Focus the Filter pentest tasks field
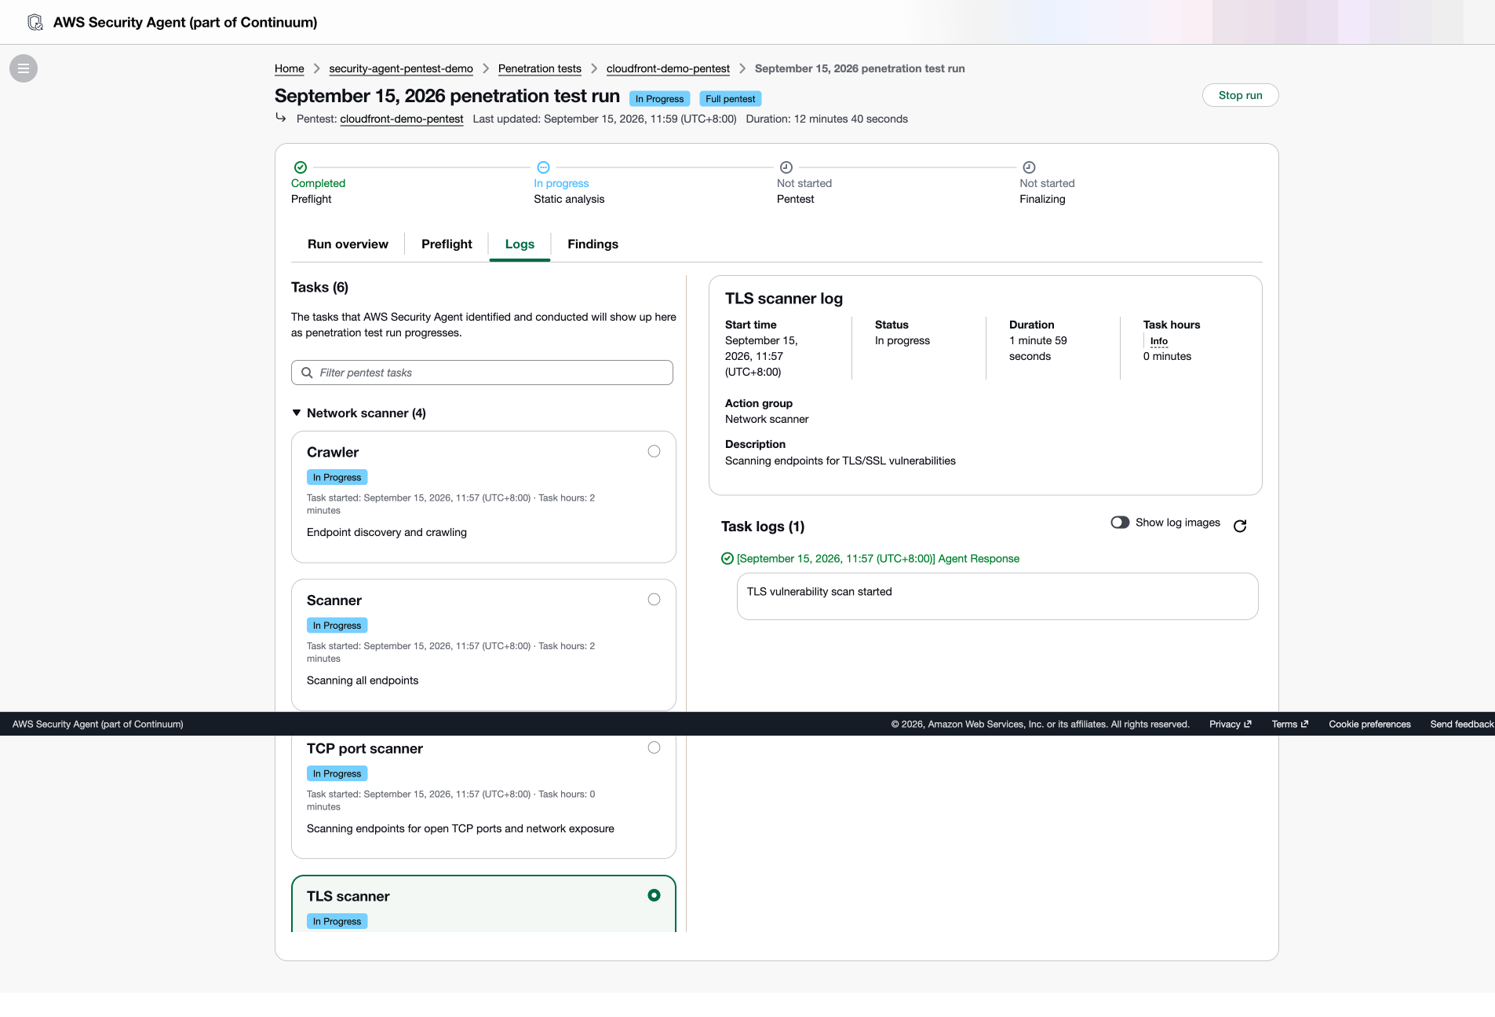 [482, 373]
